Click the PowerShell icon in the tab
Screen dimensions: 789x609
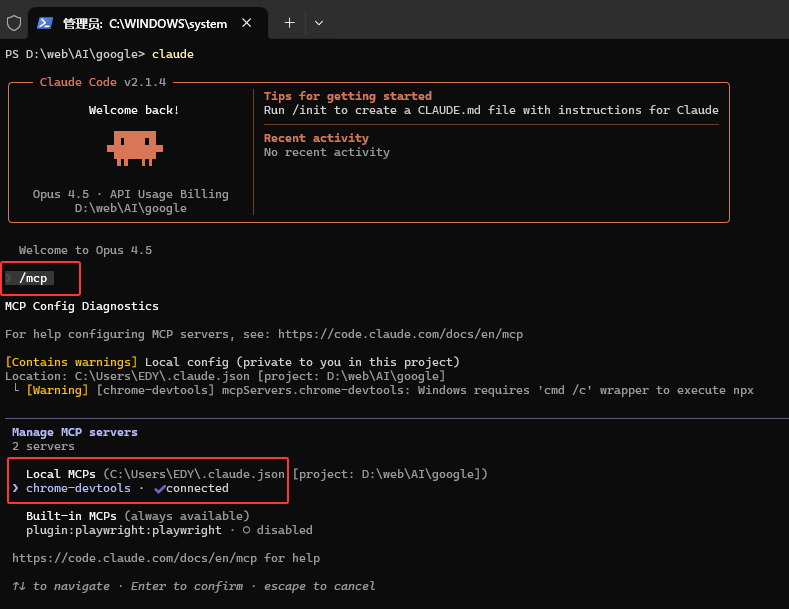pos(45,23)
